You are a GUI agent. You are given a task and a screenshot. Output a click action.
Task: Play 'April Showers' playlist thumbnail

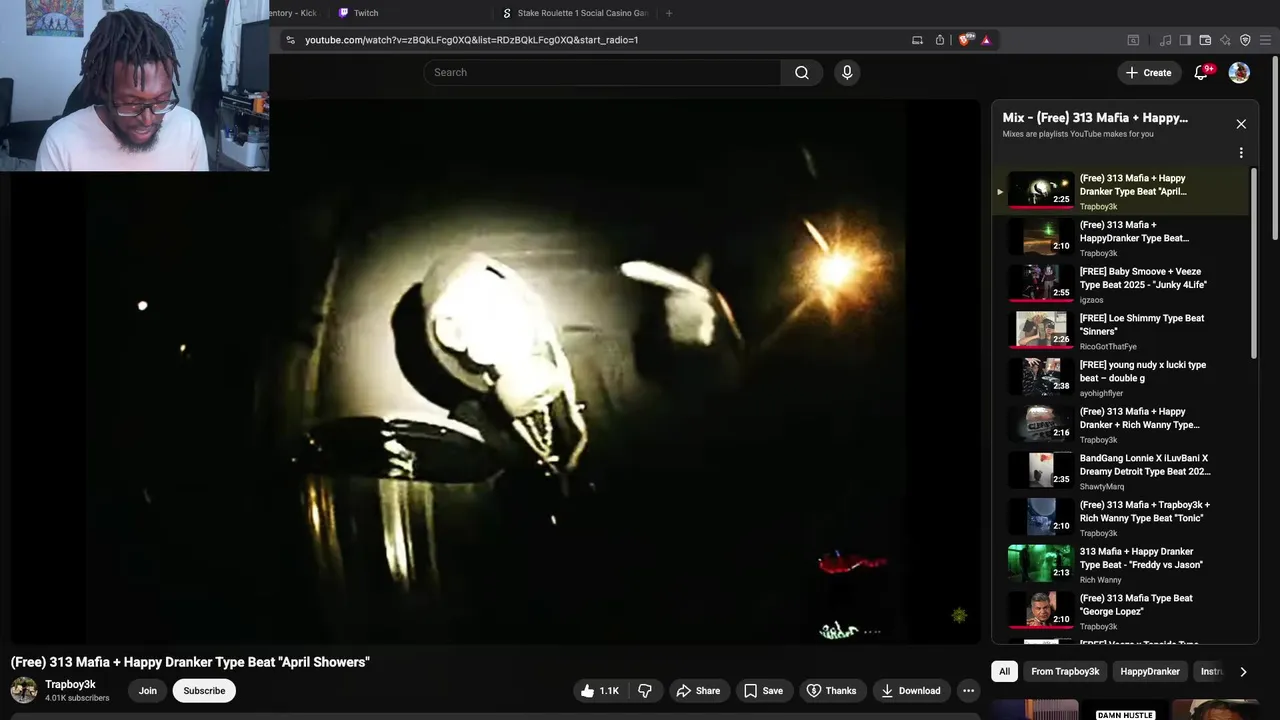pos(1041,190)
